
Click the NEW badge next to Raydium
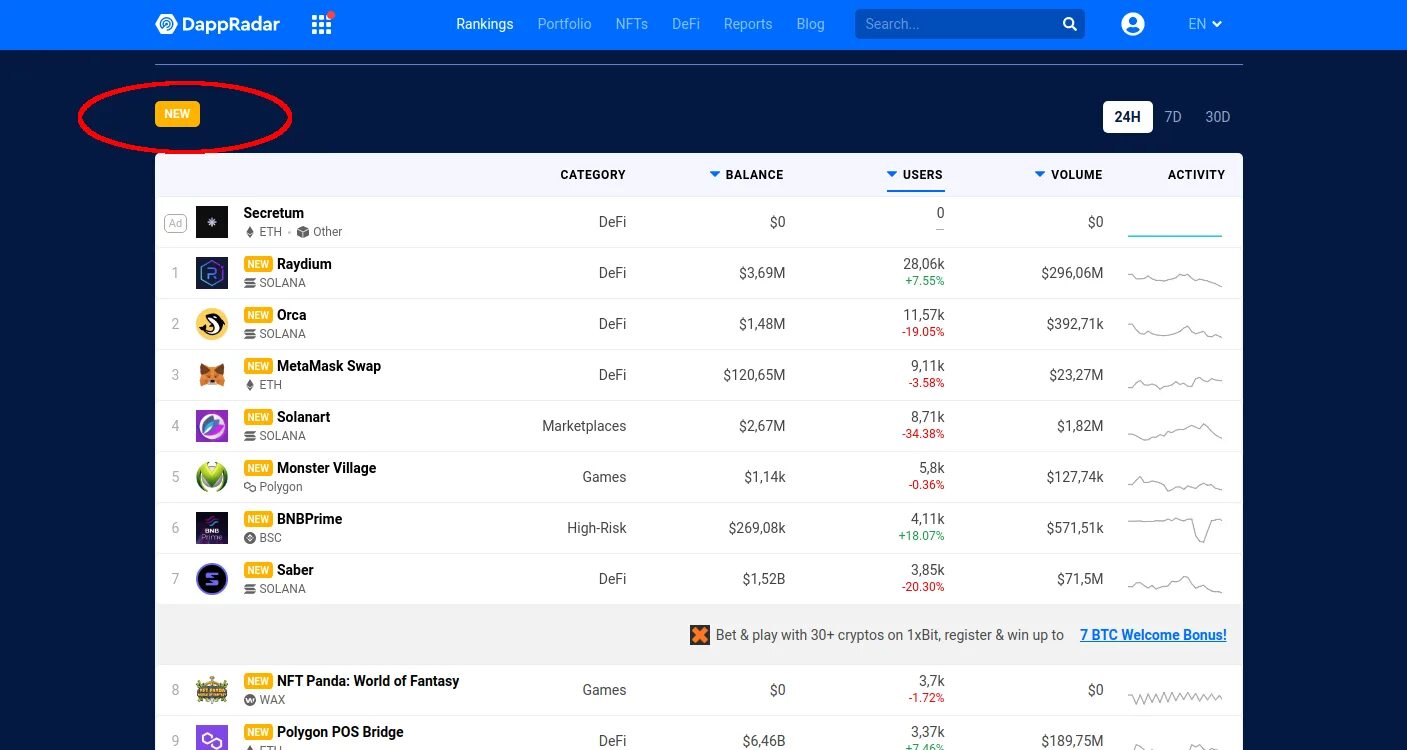[x=258, y=264]
